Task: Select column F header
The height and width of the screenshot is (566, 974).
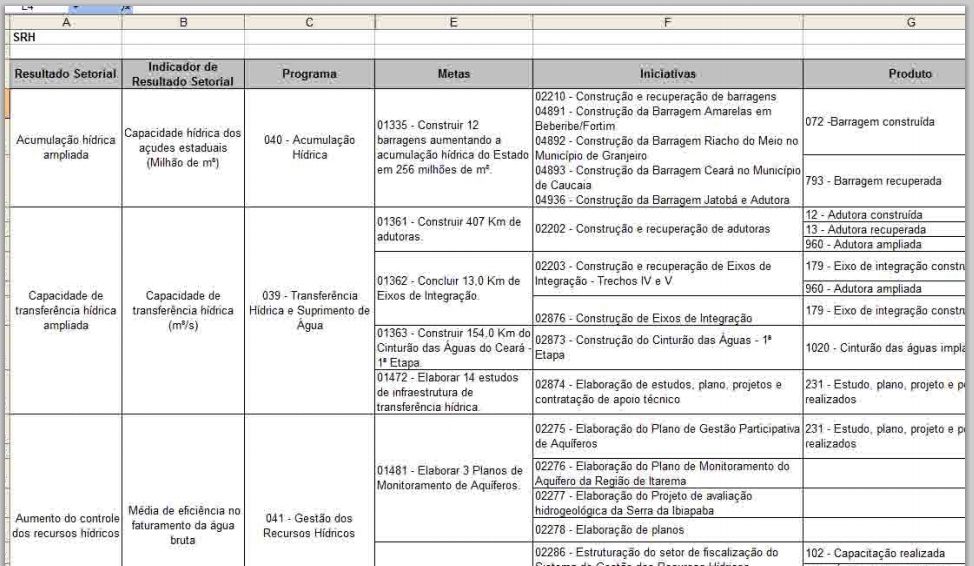Action: (667, 20)
